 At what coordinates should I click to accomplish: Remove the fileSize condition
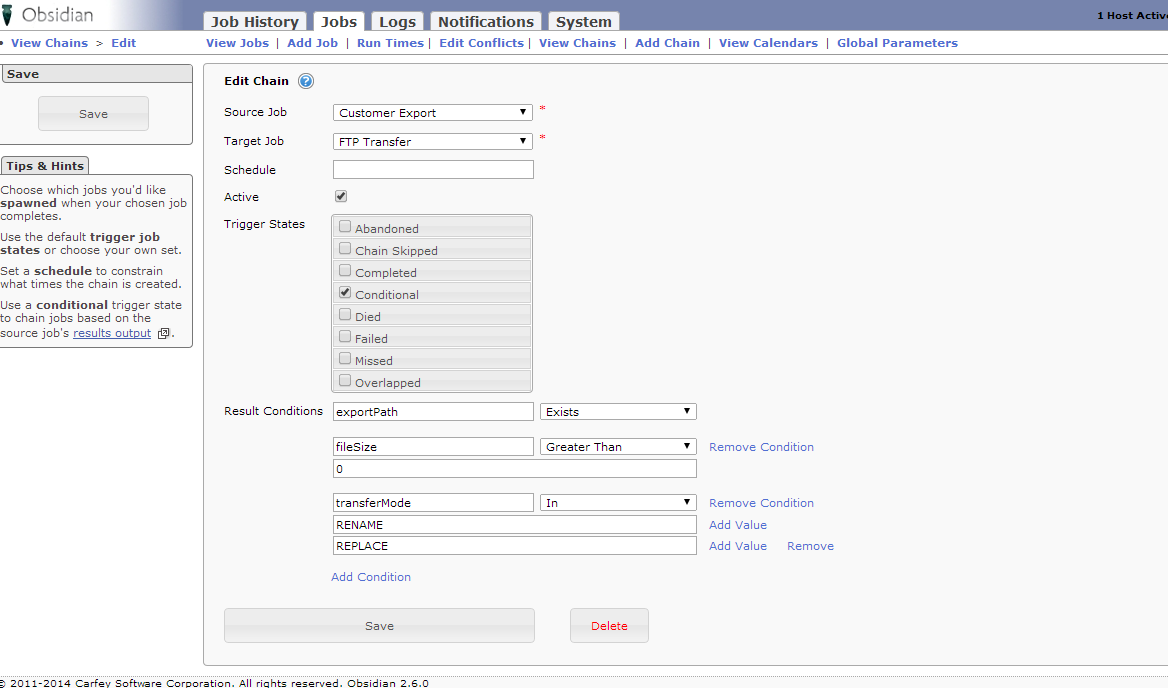tap(761, 447)
